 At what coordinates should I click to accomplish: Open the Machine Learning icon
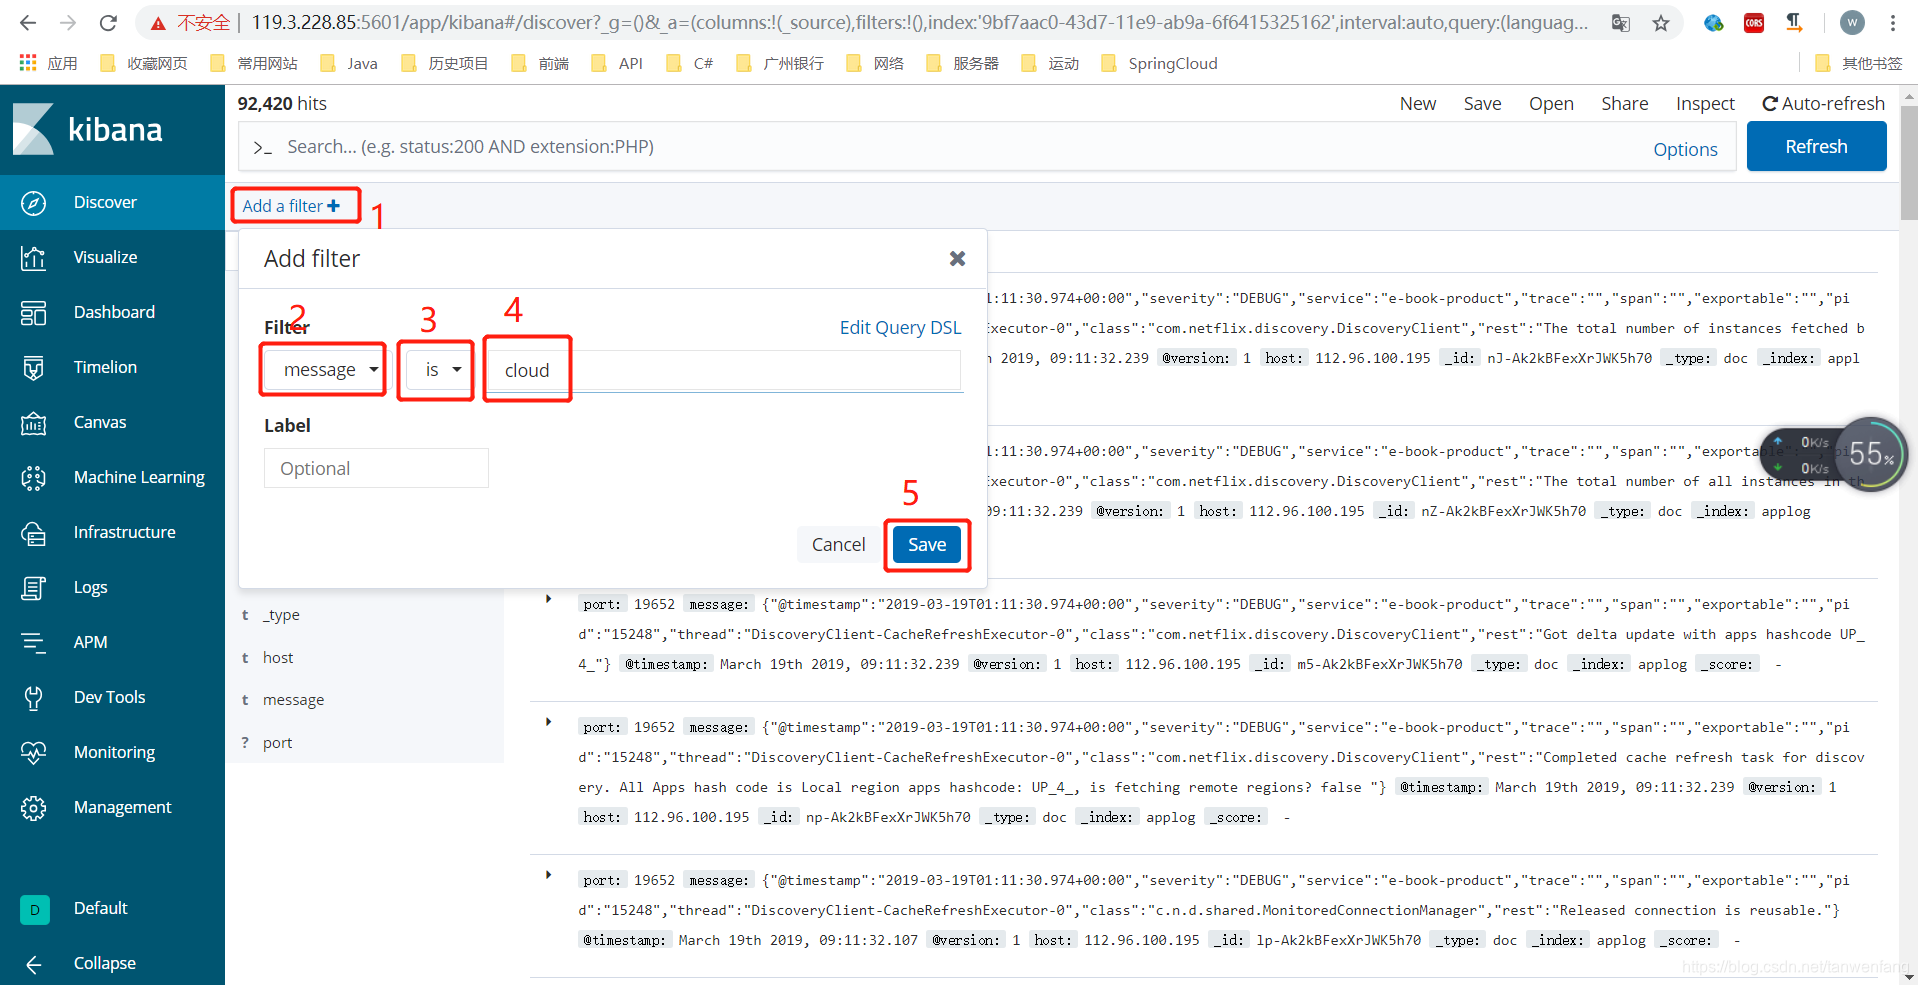point(33,478)
